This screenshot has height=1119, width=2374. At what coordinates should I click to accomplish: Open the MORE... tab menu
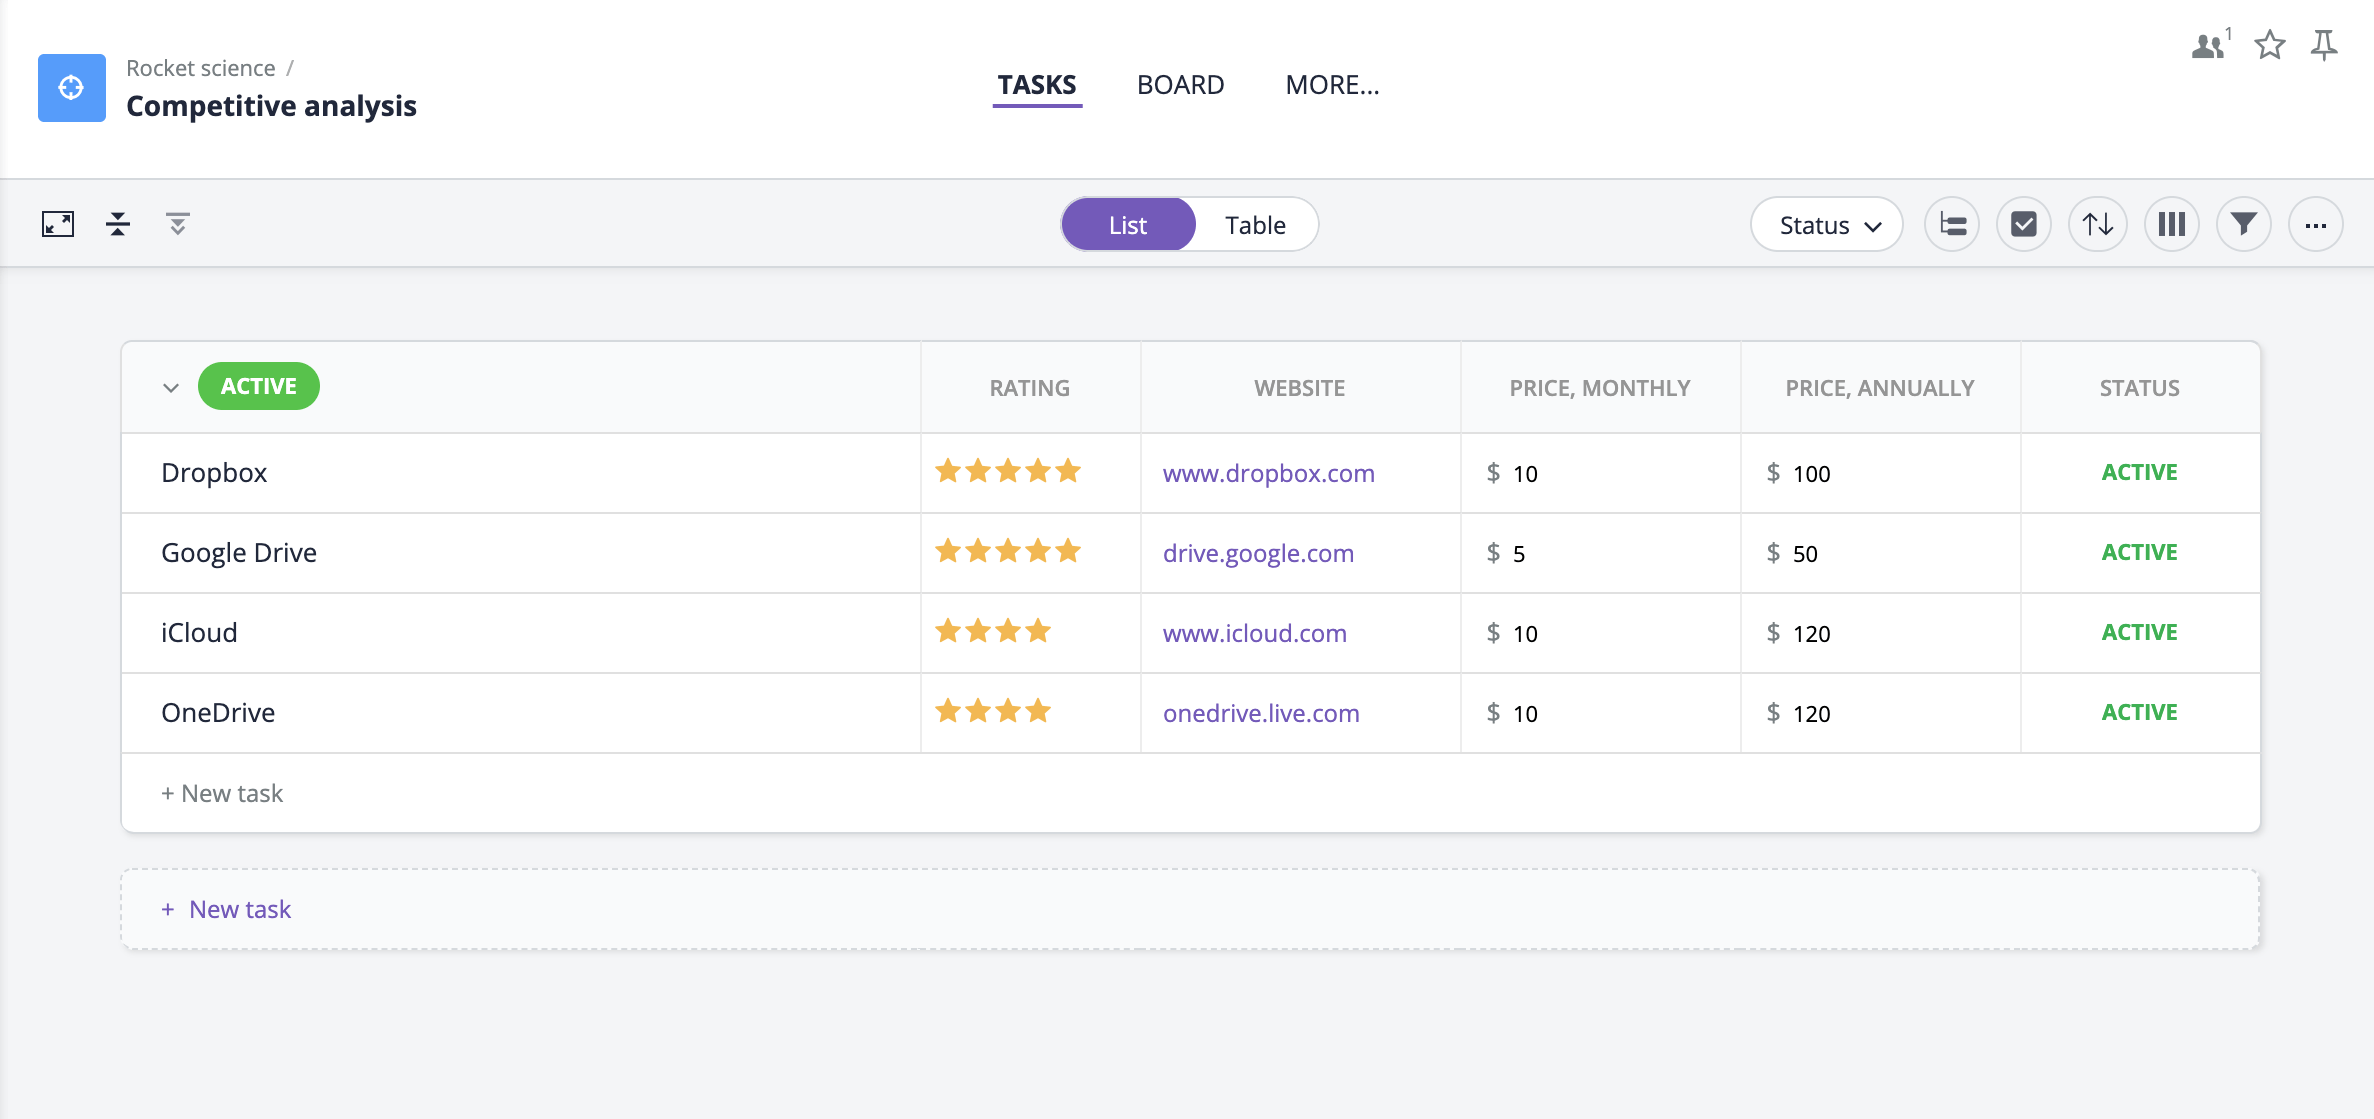point(1332,85)
